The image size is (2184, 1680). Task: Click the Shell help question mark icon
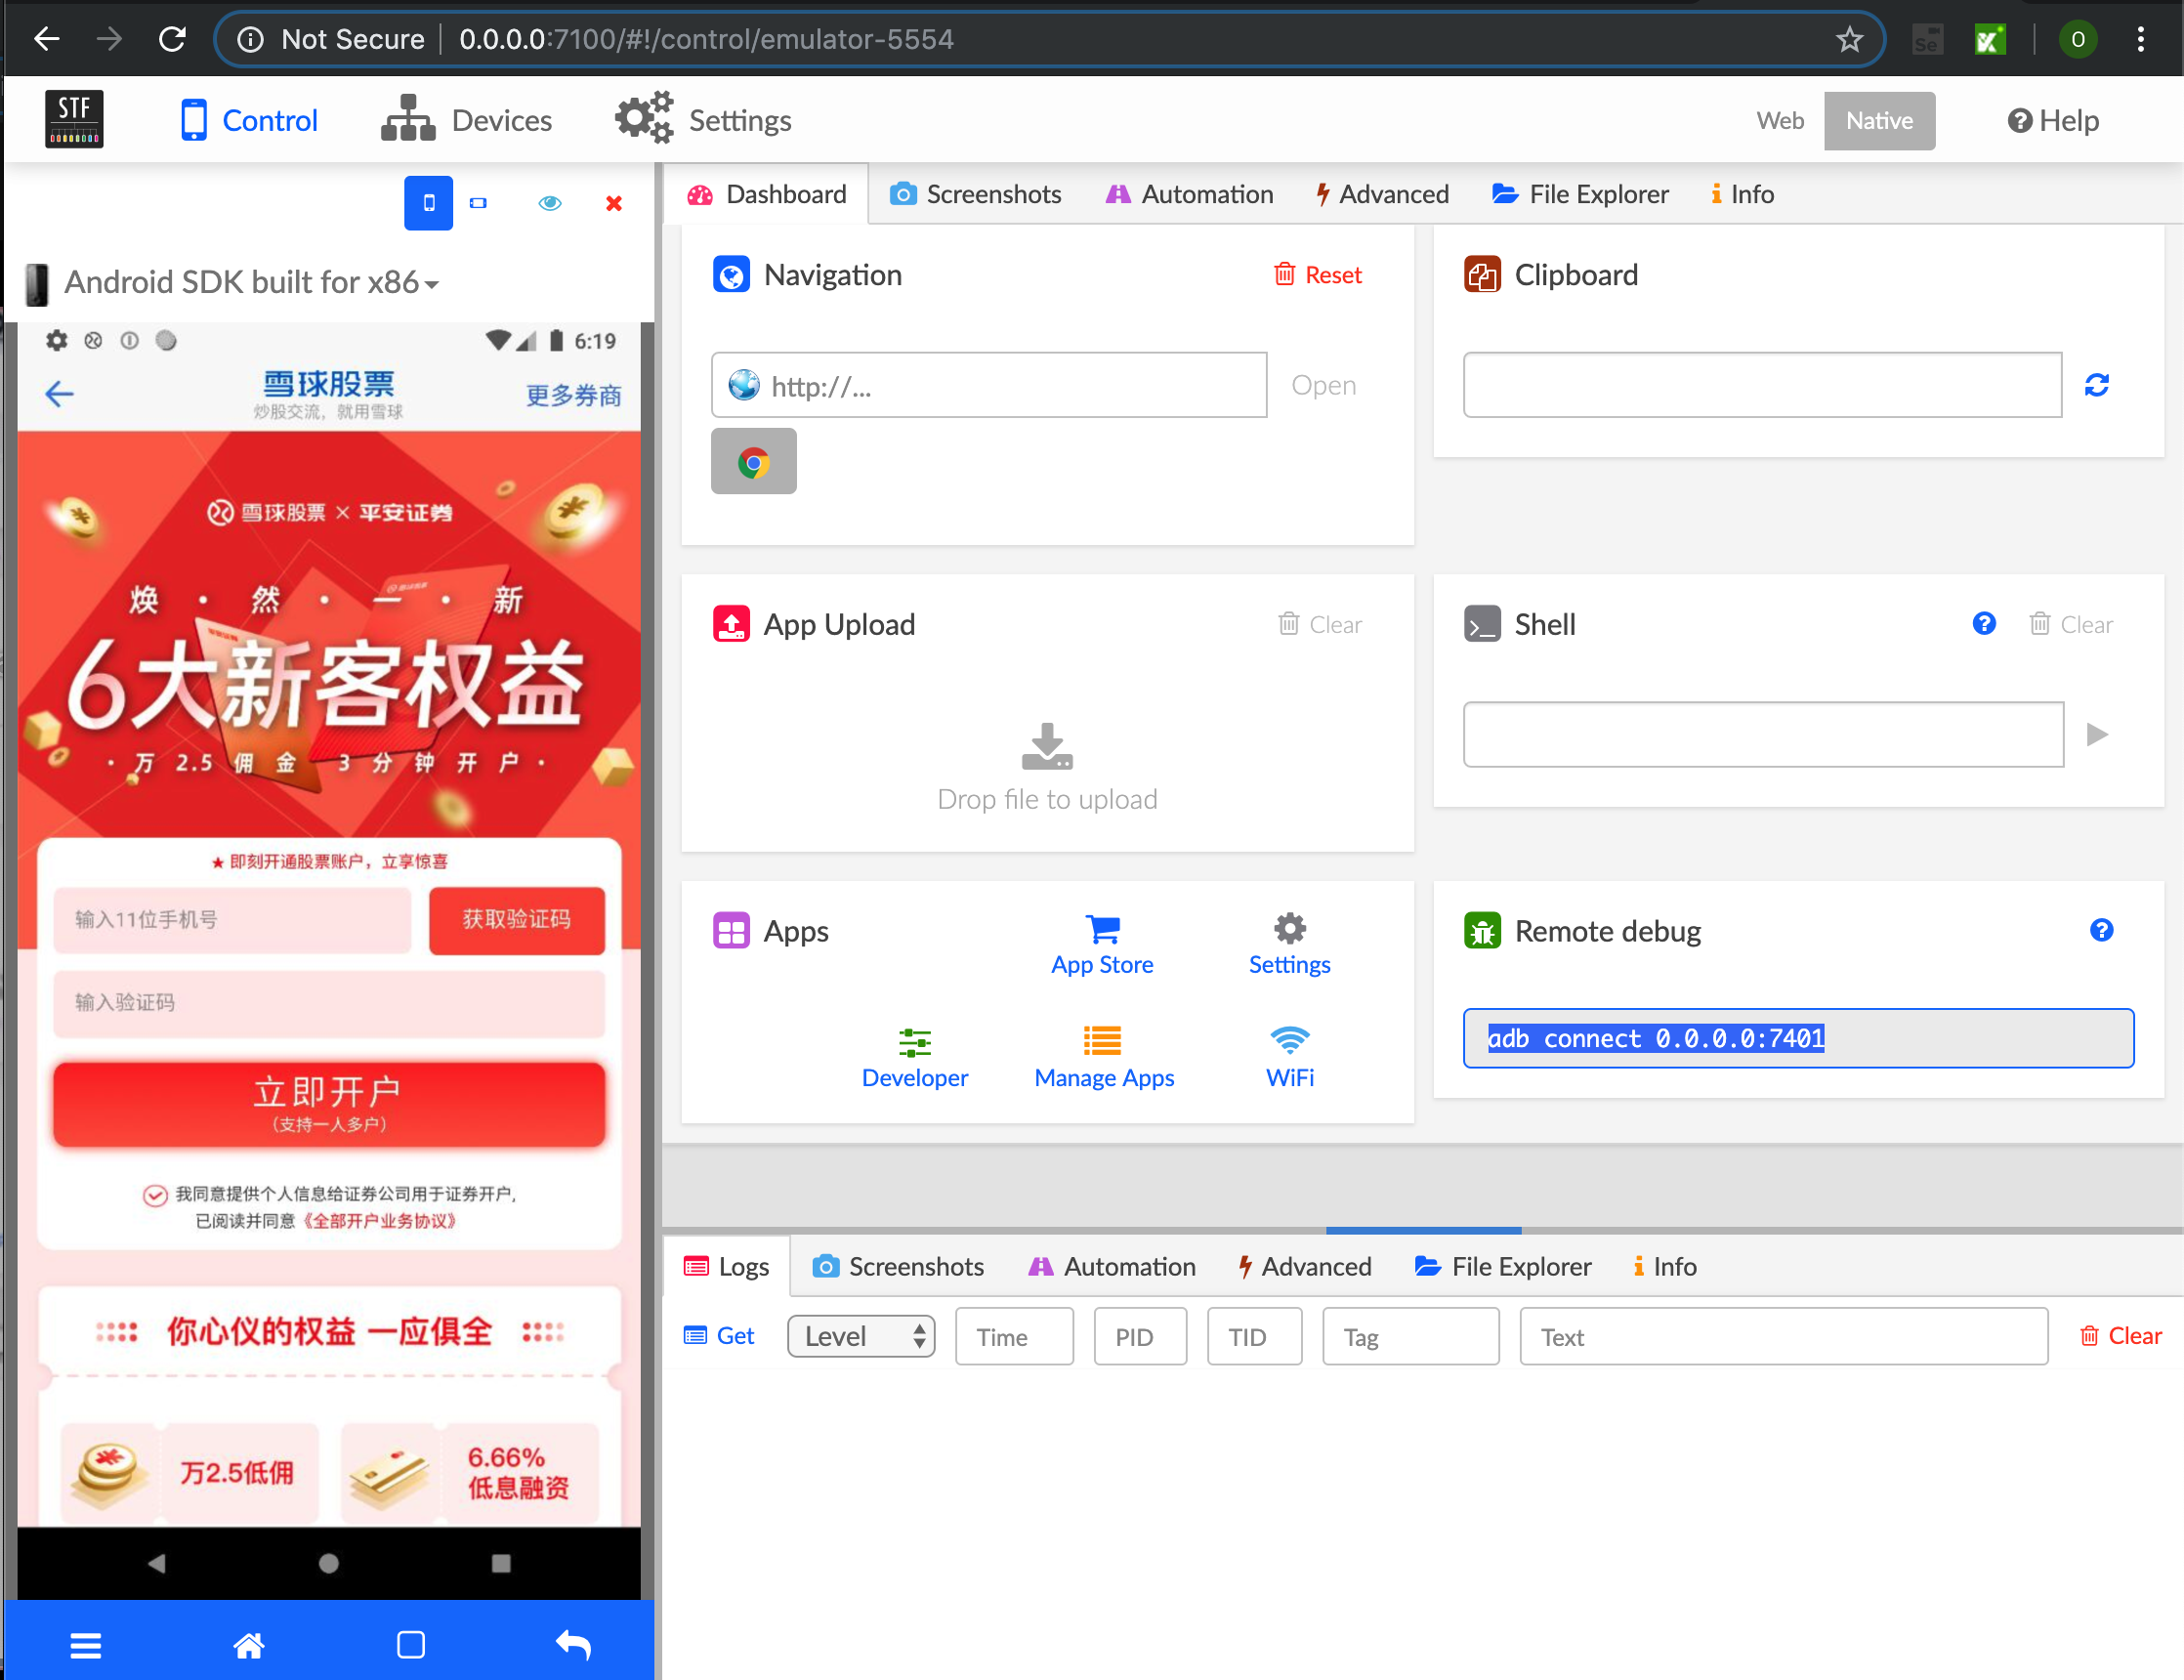point(1983,624)
